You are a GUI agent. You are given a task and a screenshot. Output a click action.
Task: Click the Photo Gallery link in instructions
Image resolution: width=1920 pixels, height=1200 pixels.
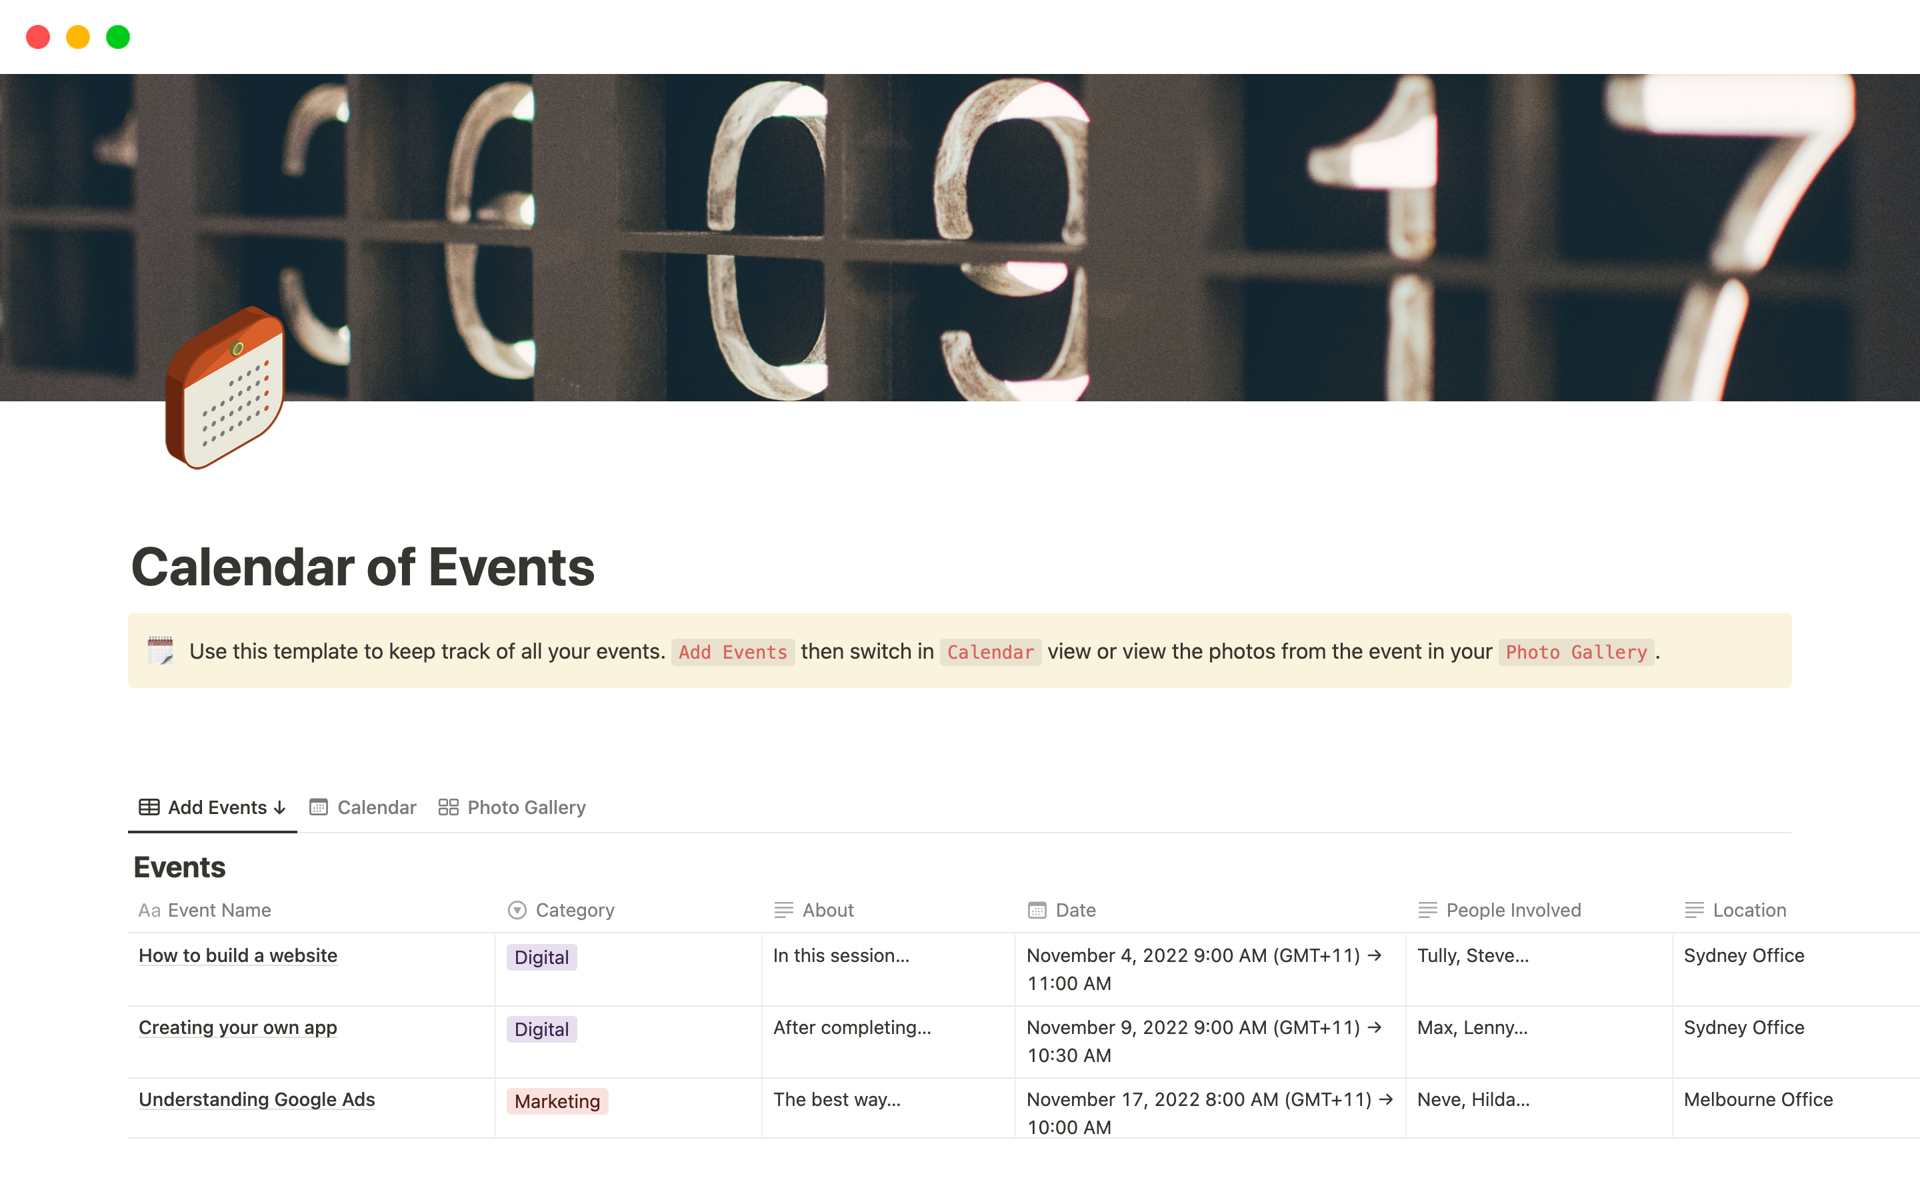[x=1576, y=651]
